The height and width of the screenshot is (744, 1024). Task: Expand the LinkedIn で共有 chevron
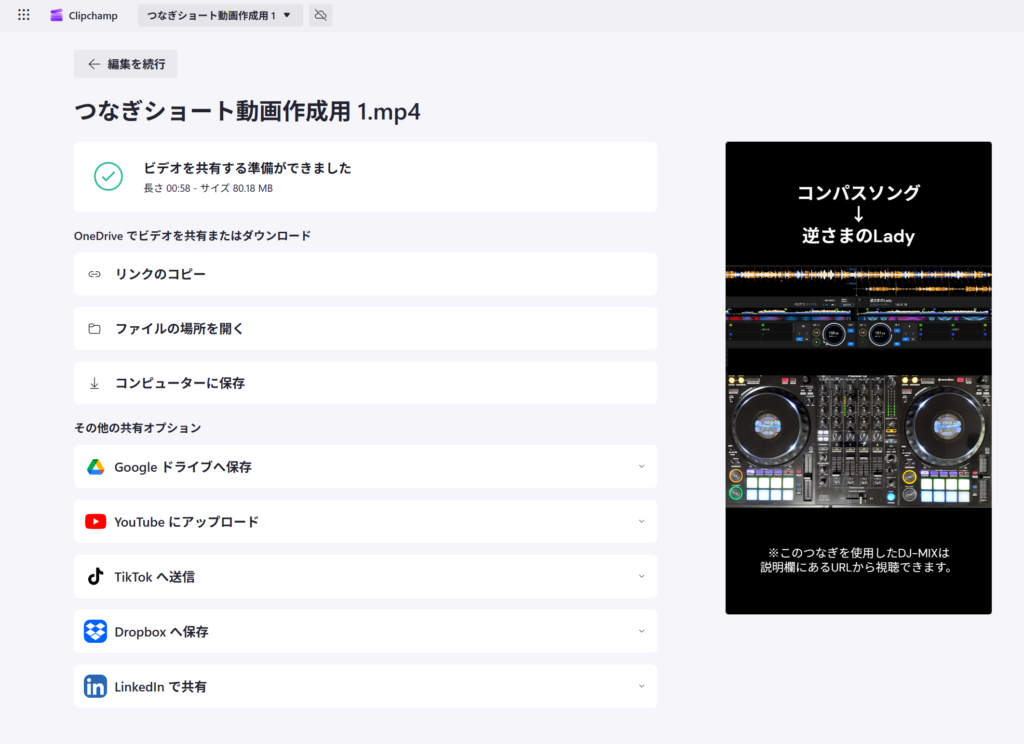click(641, 687)
